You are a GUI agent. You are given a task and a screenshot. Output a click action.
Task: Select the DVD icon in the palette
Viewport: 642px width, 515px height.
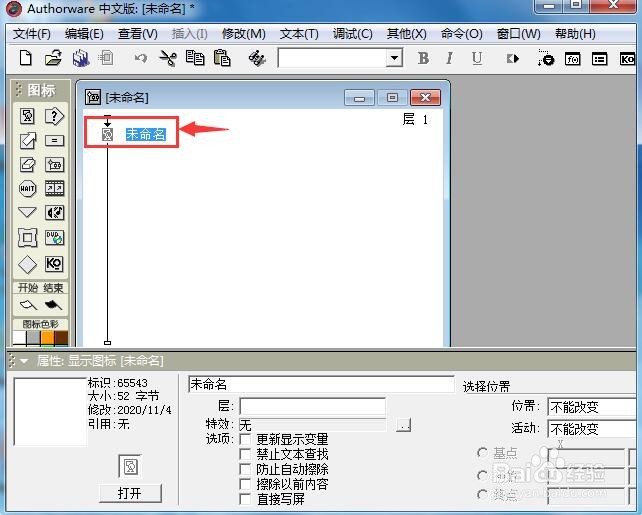coord(54,238)
